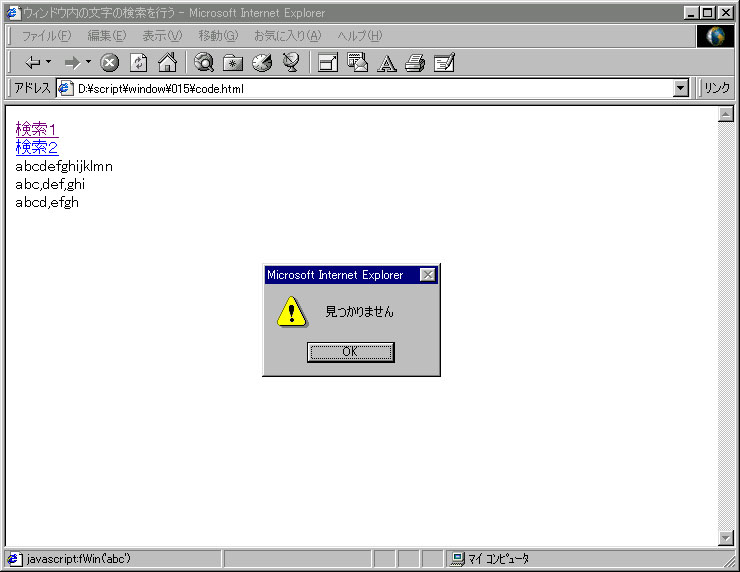Click the 見つかりません message text
The width and height of the screenshot is (740, 572).
359,311
